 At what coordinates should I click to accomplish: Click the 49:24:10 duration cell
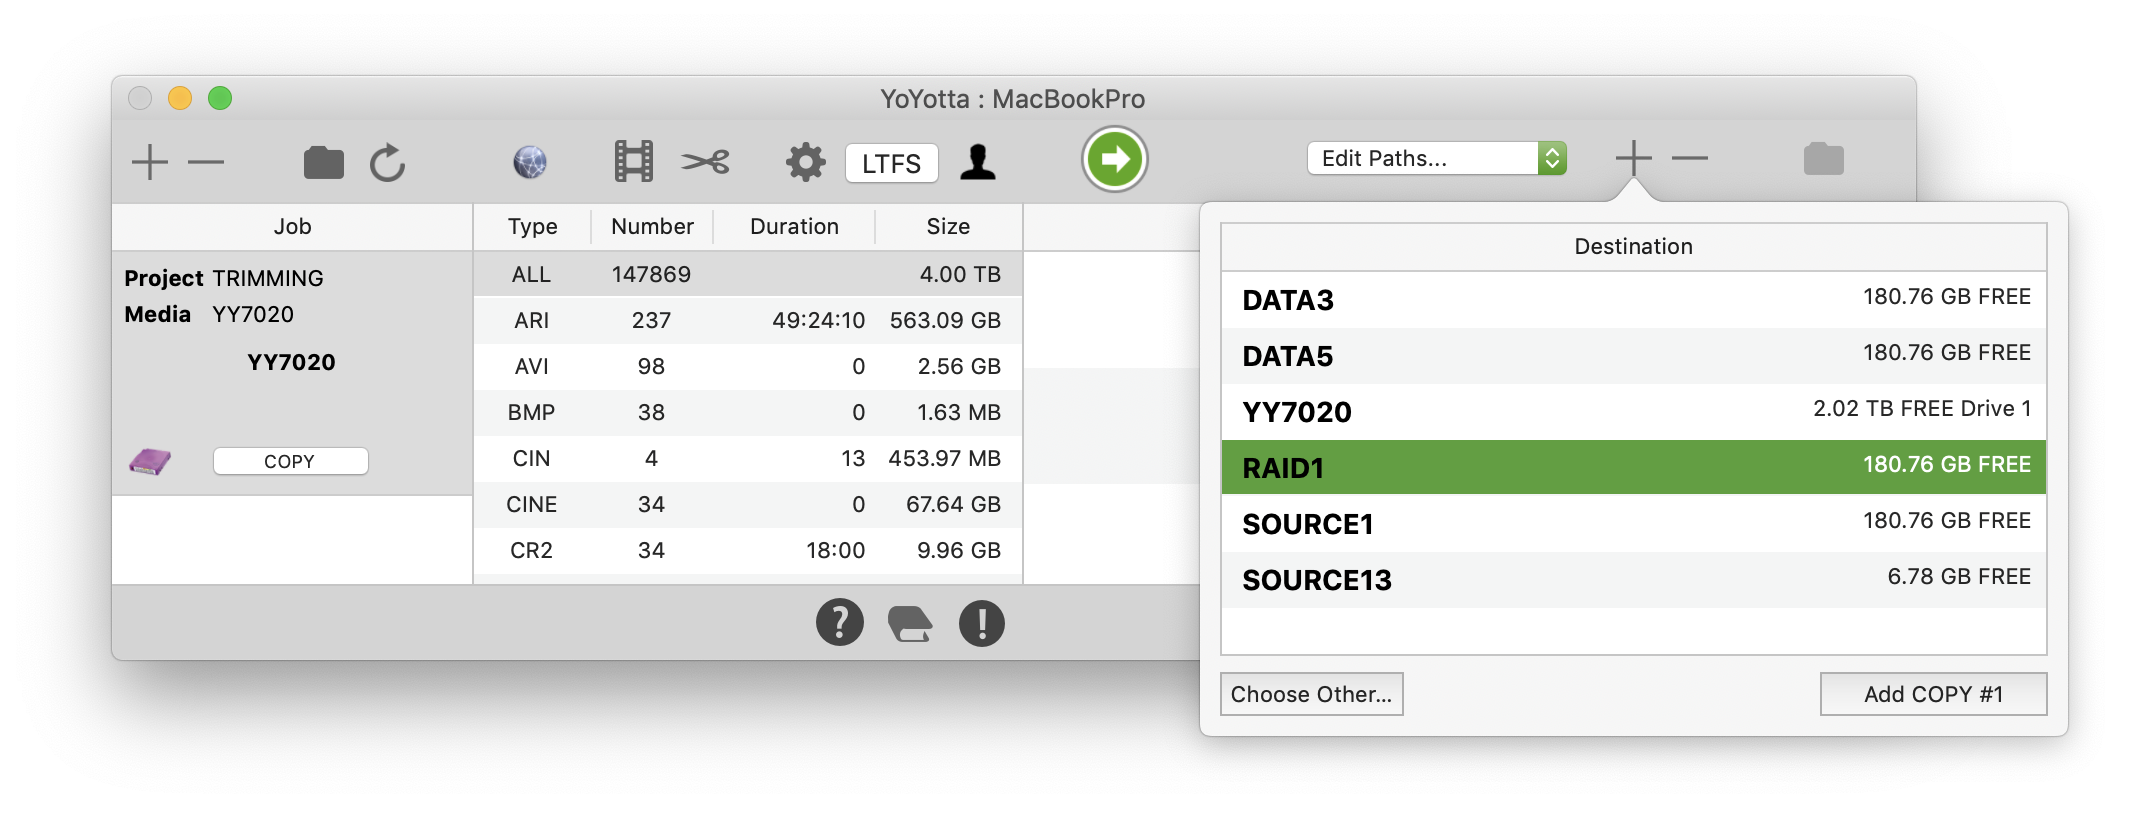[x=818, y=320]
